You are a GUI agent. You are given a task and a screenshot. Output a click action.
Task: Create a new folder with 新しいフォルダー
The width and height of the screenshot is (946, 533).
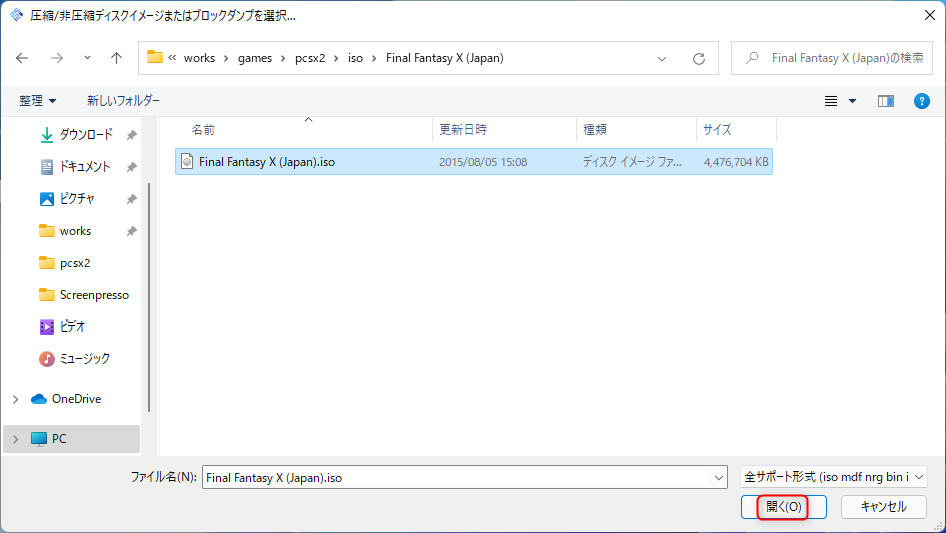pyautogui.click(x=123, y=101)
